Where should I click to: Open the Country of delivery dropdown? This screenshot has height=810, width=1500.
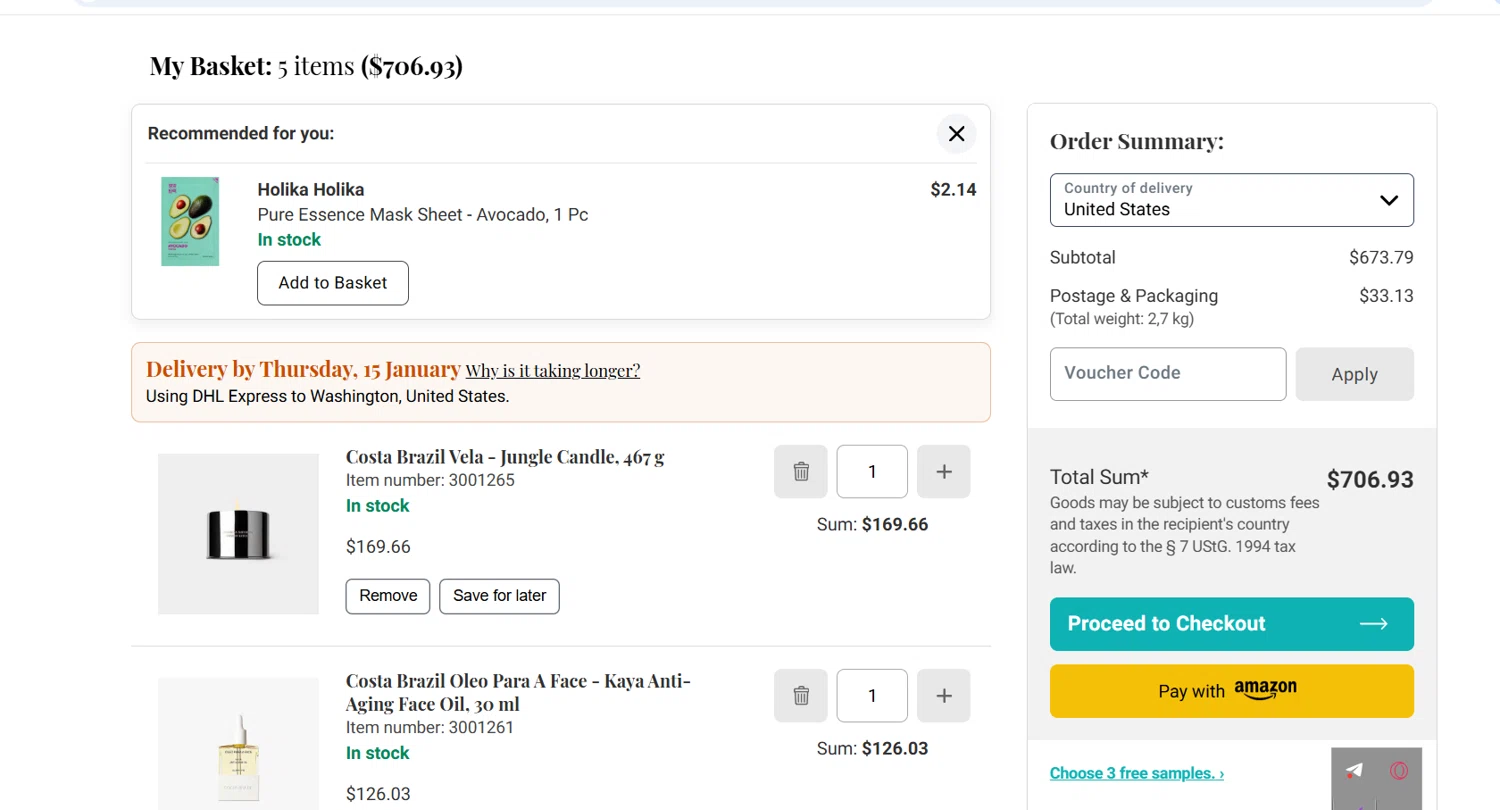(x=1232, y=200)
